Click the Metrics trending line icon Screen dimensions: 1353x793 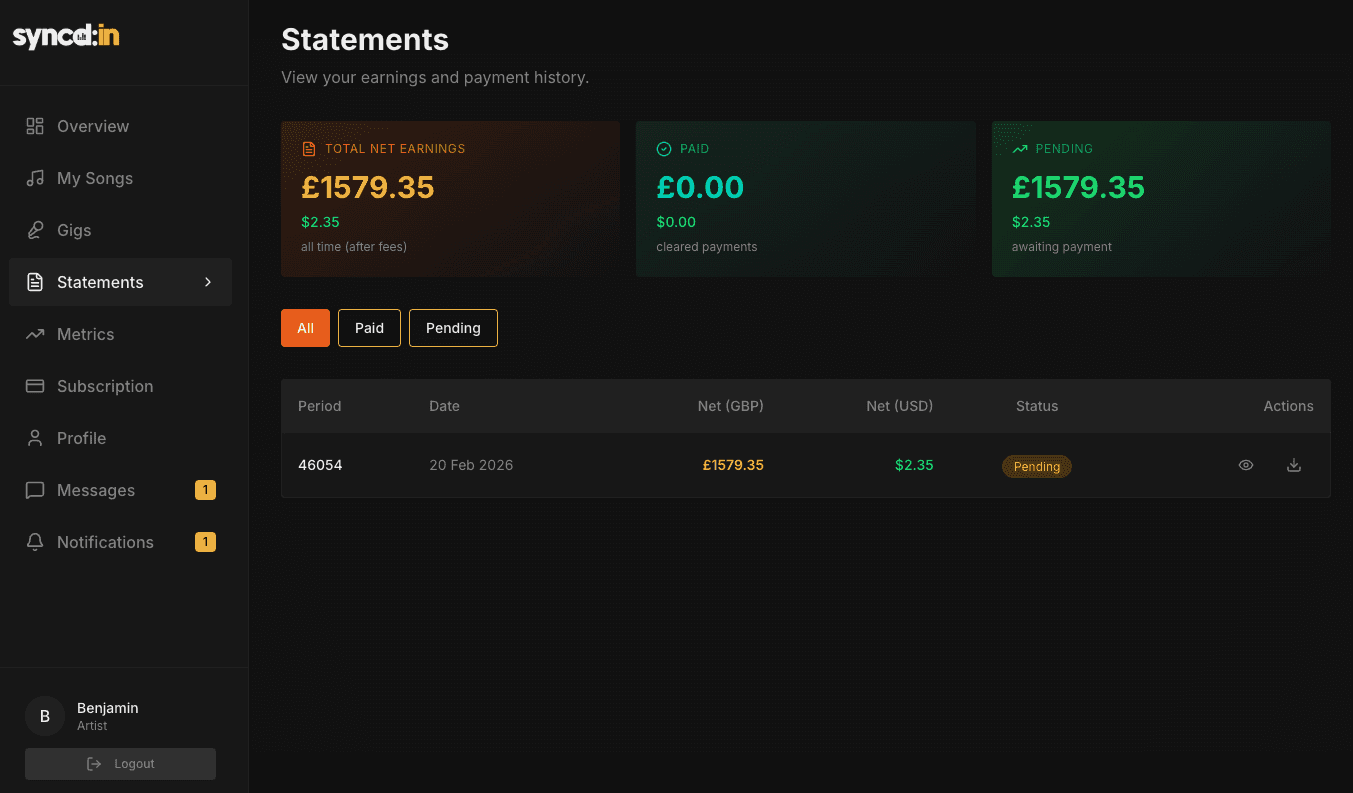35,334
